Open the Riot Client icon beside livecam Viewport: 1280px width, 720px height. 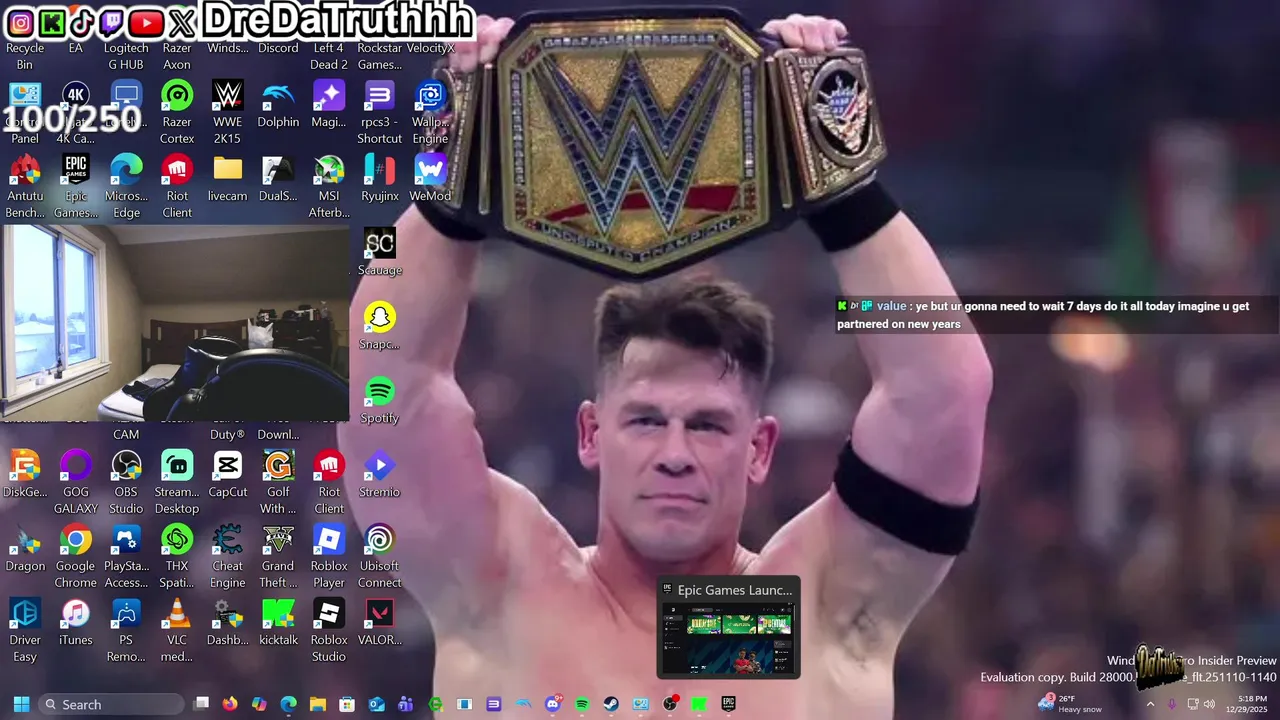(177, 186)
